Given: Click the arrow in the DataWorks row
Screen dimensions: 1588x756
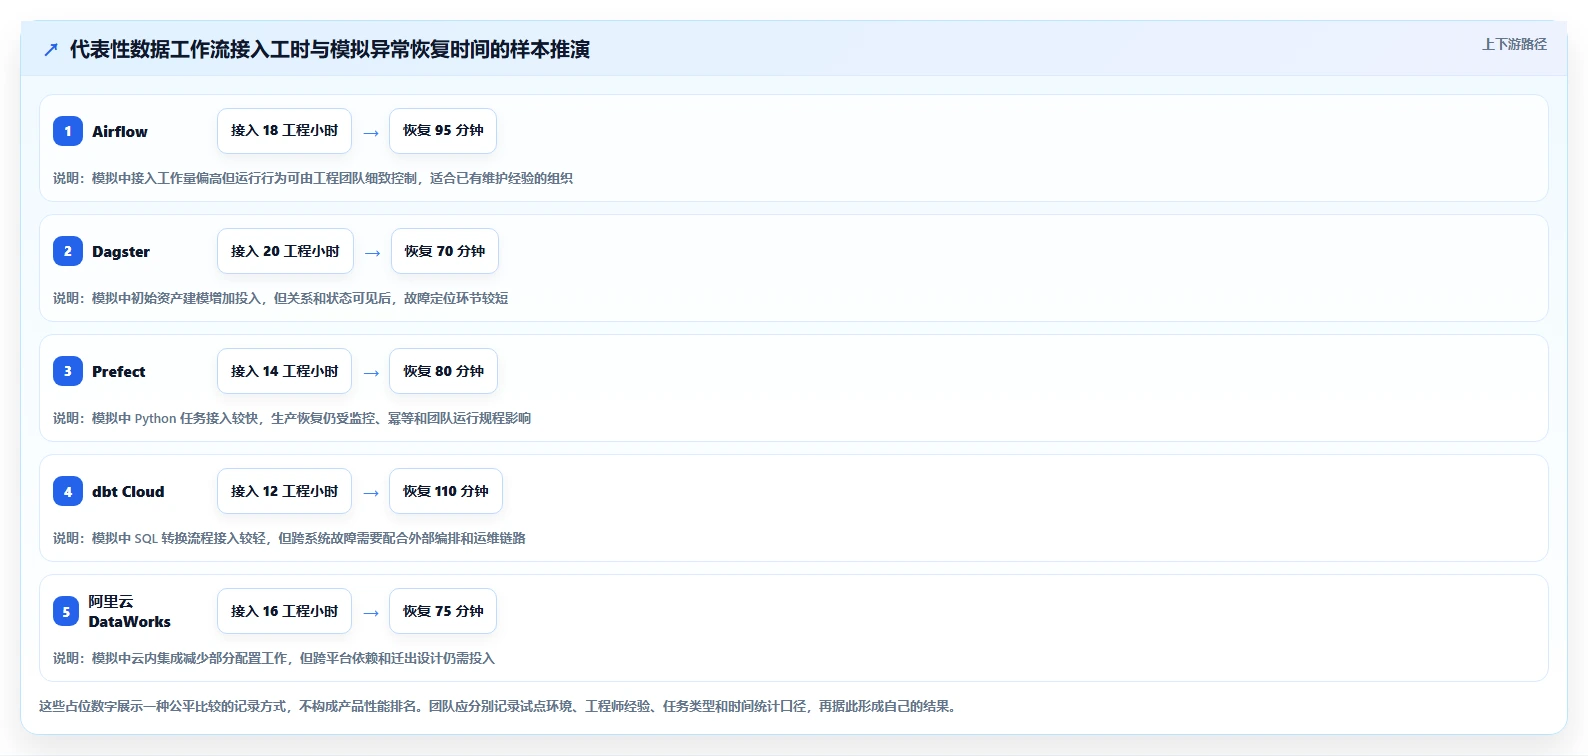Looking at the screenshot, I should click(x=371, y=613).
